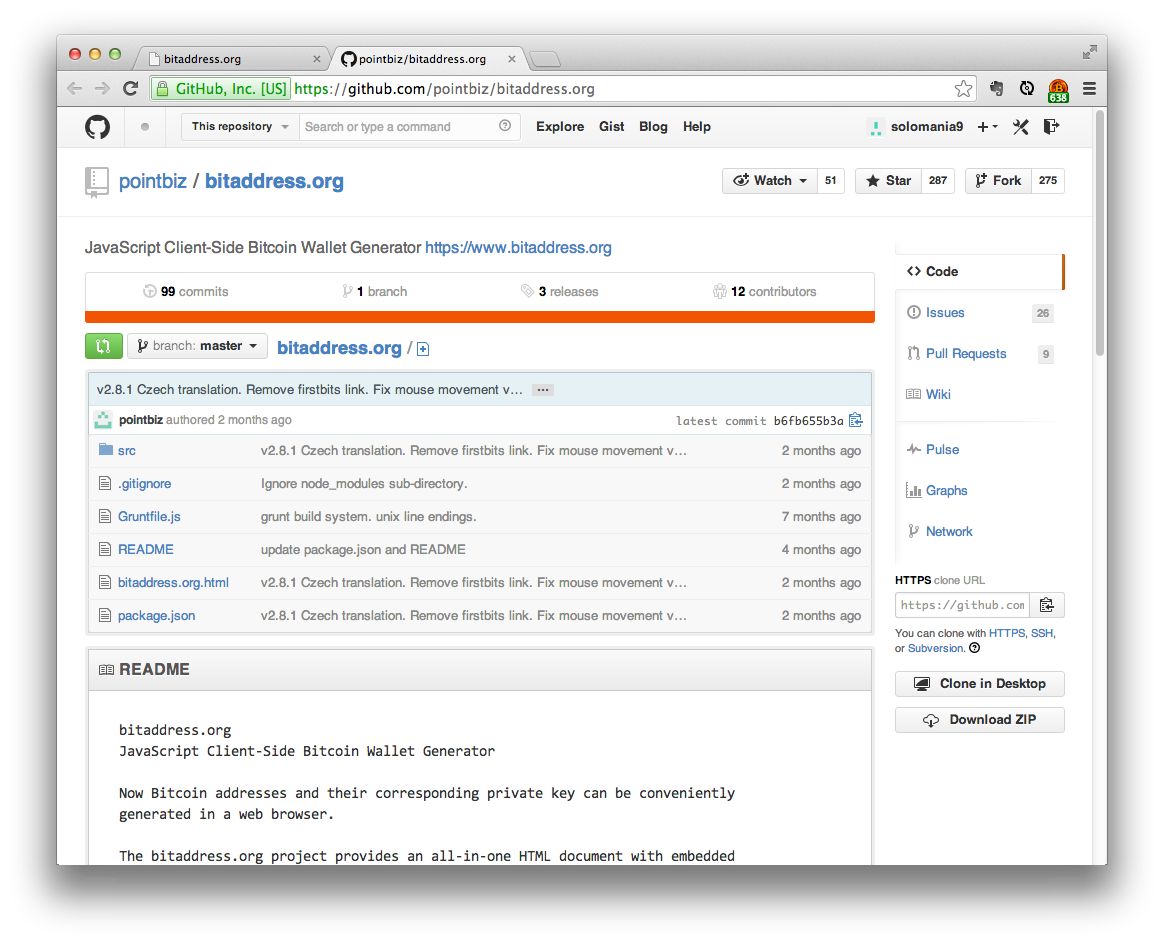
Task: Create new file plus icon
Action: (x=423, y=349)
